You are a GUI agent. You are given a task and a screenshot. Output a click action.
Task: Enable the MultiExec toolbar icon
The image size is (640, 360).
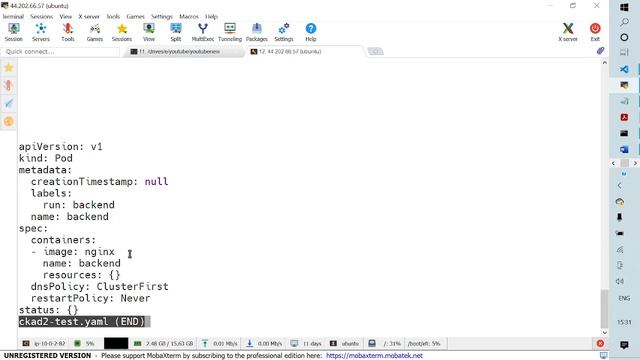tap(203, 32)
